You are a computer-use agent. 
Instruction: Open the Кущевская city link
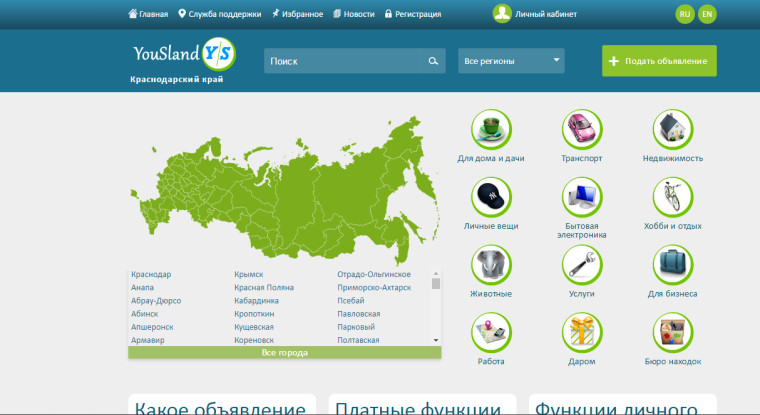(254, 327)
